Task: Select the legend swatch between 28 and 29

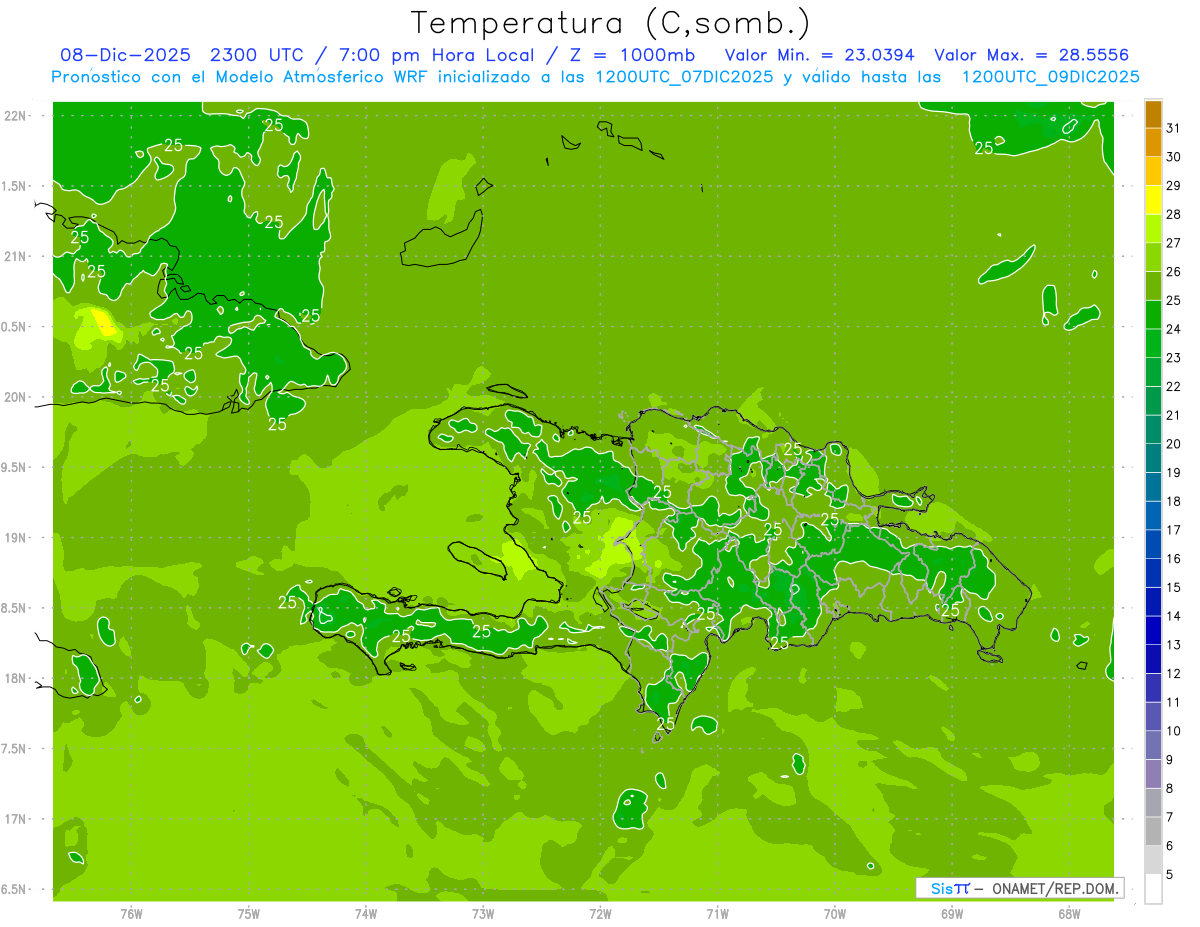Action: [1153, 200]
